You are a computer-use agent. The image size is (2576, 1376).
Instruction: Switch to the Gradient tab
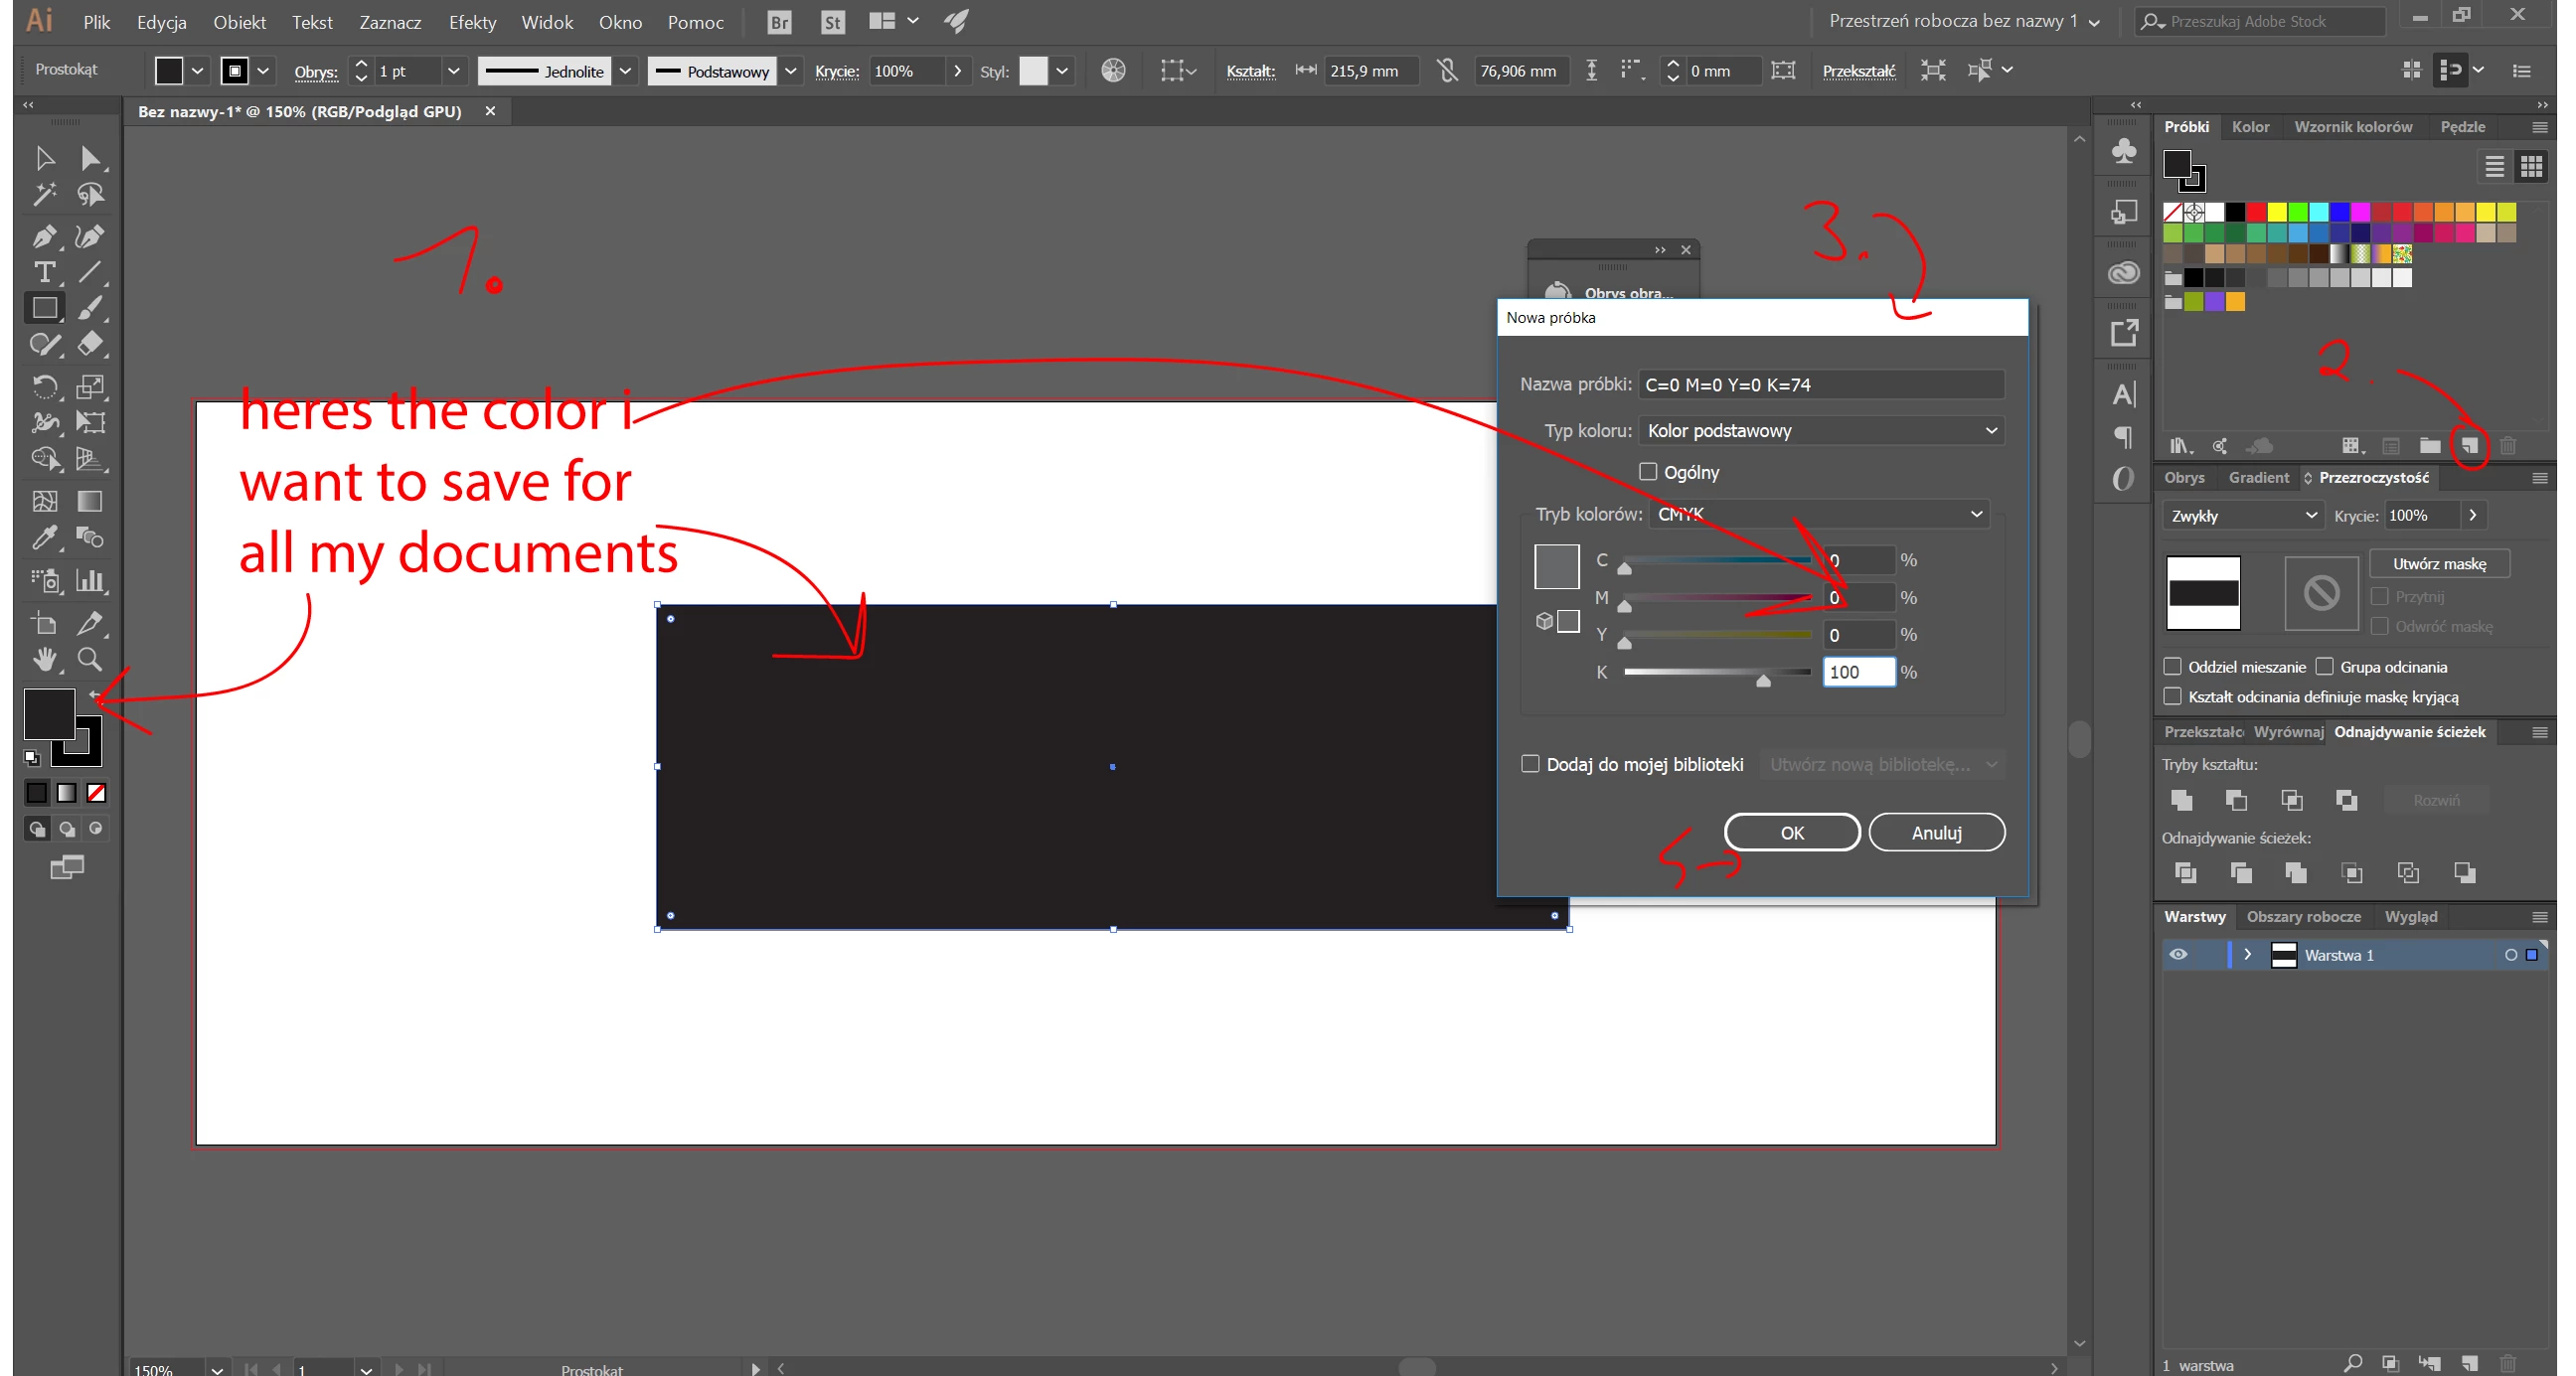[x=2258, y=478]
